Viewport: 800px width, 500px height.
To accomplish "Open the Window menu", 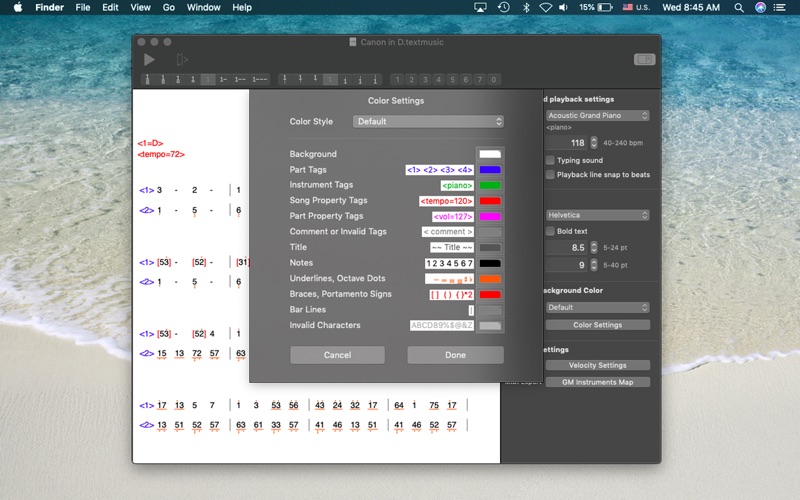I will (203, 7).
